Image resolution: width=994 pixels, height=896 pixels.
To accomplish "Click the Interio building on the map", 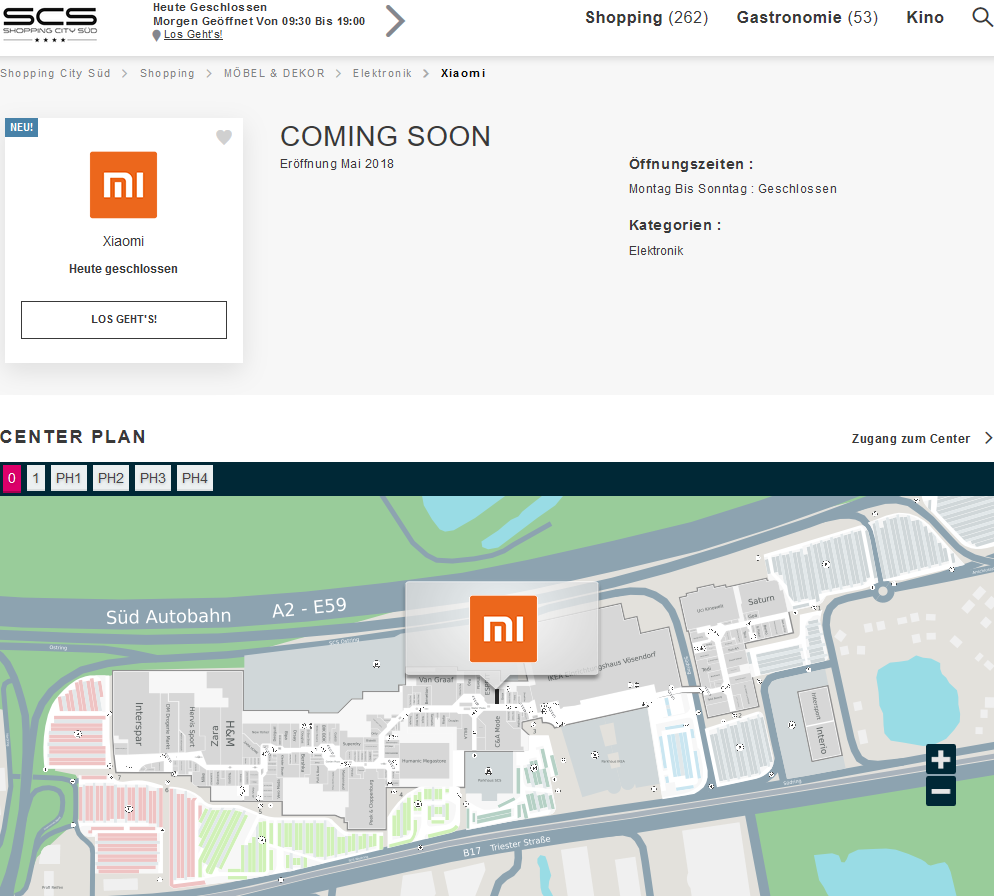I will point(822,740).
